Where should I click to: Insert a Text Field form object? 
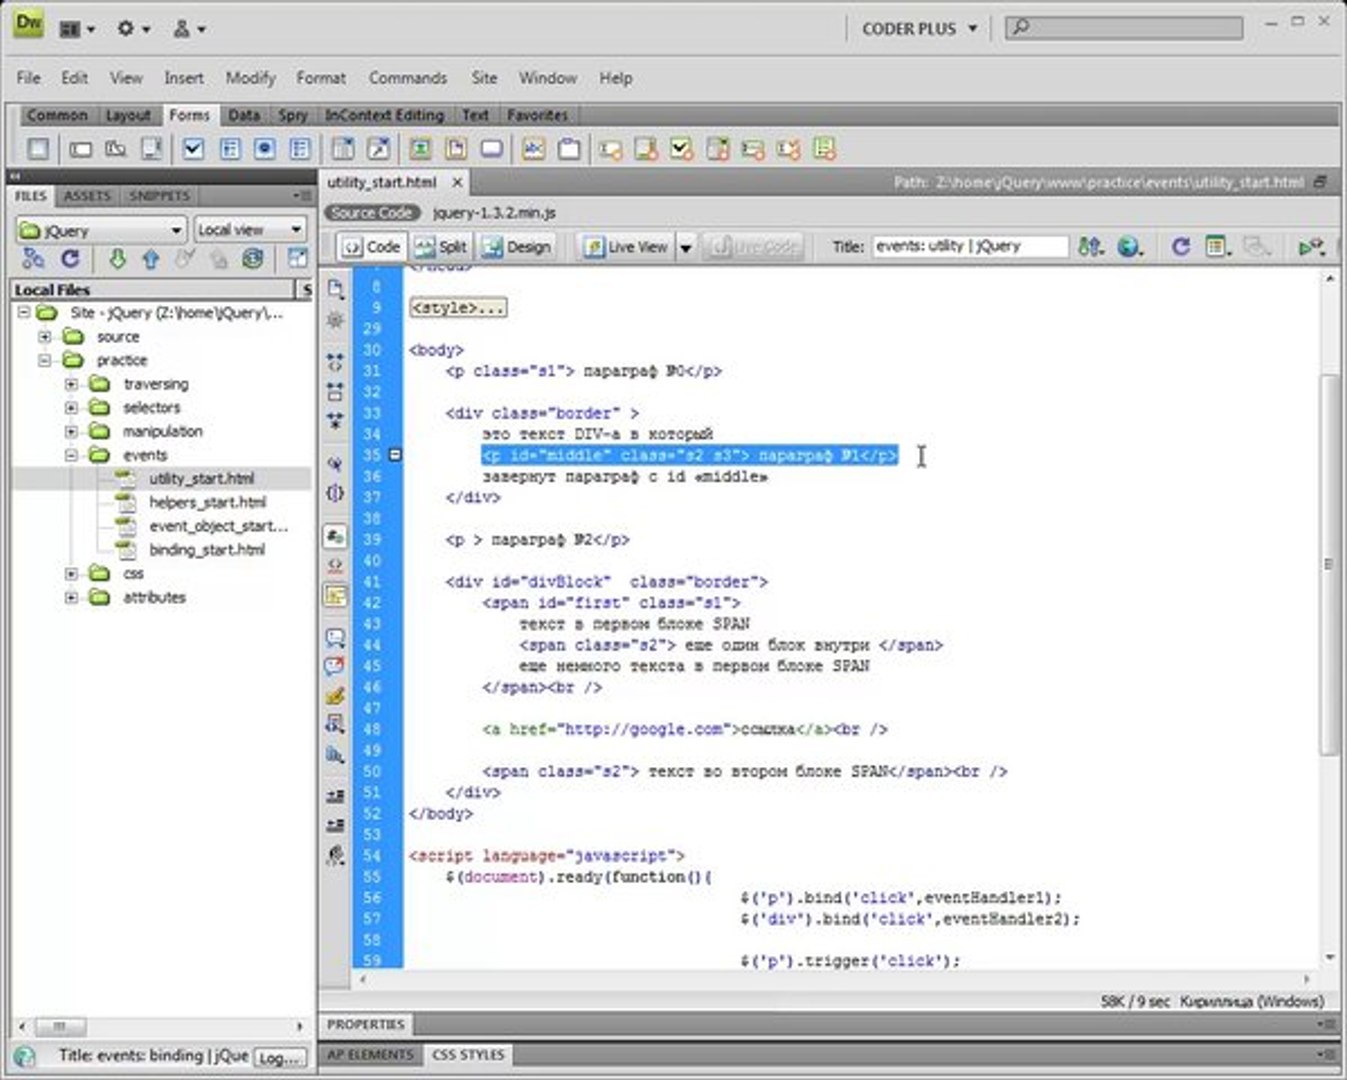tap(80, 149)
